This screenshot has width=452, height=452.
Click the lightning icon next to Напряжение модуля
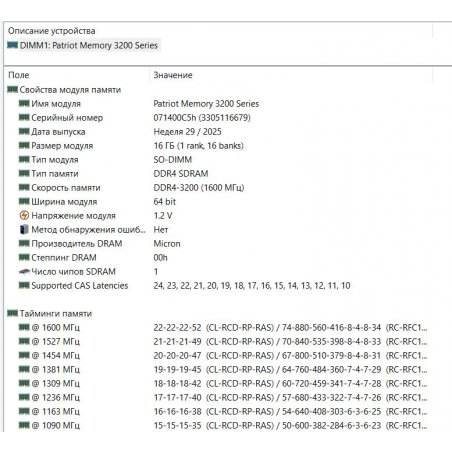coord(24,216)
